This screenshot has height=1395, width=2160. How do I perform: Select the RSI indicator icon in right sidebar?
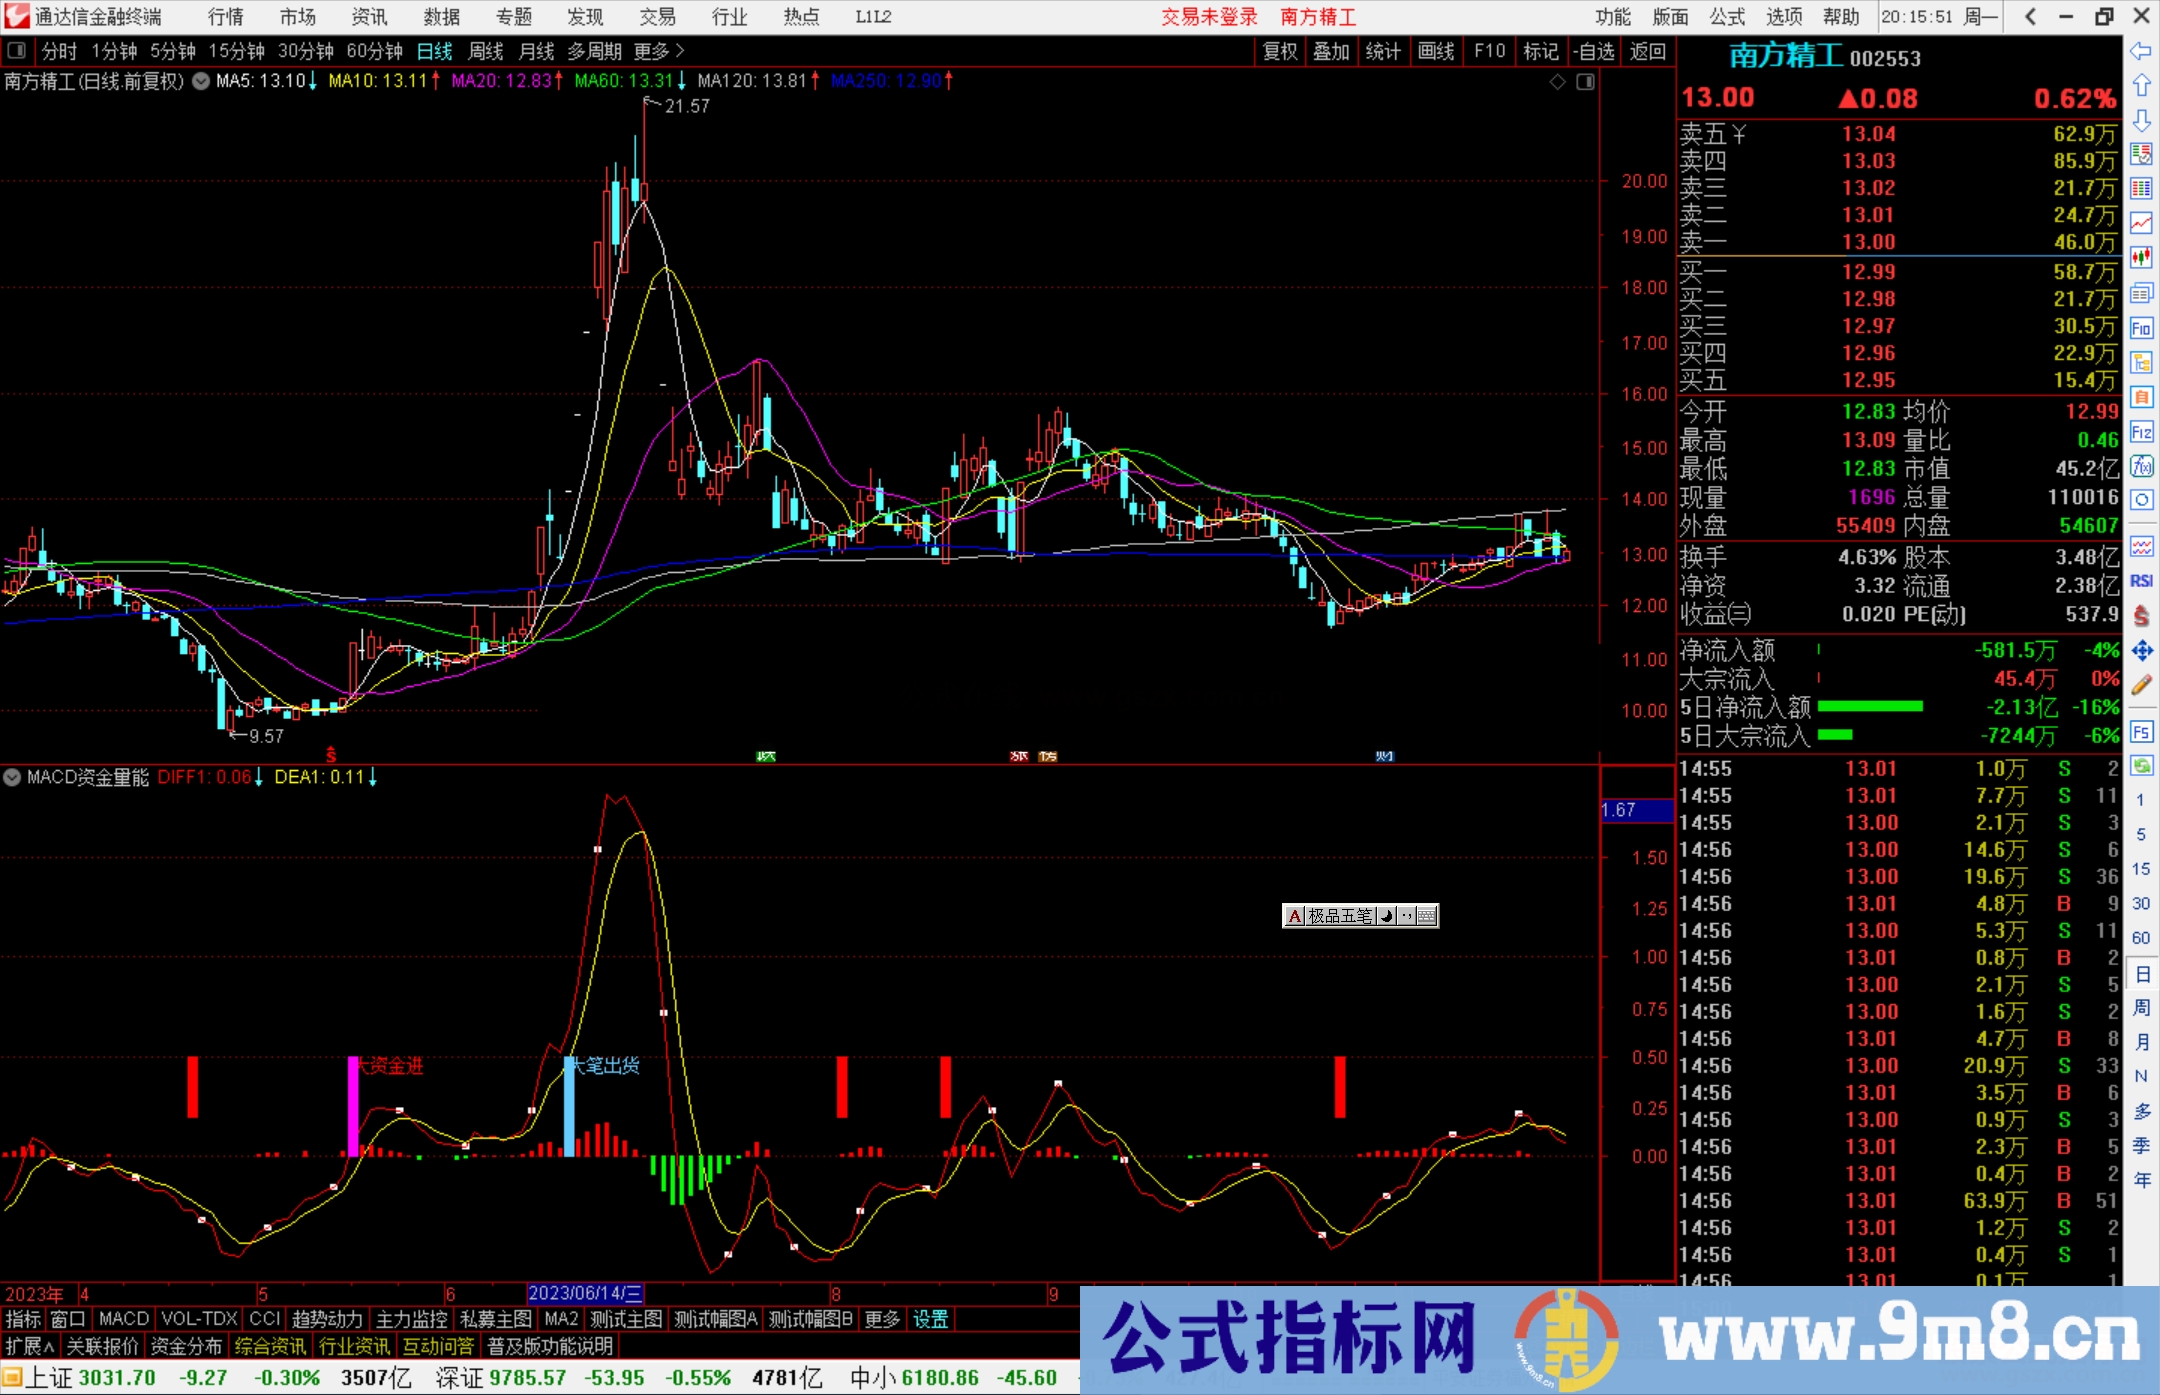(x=2142, y=580)
